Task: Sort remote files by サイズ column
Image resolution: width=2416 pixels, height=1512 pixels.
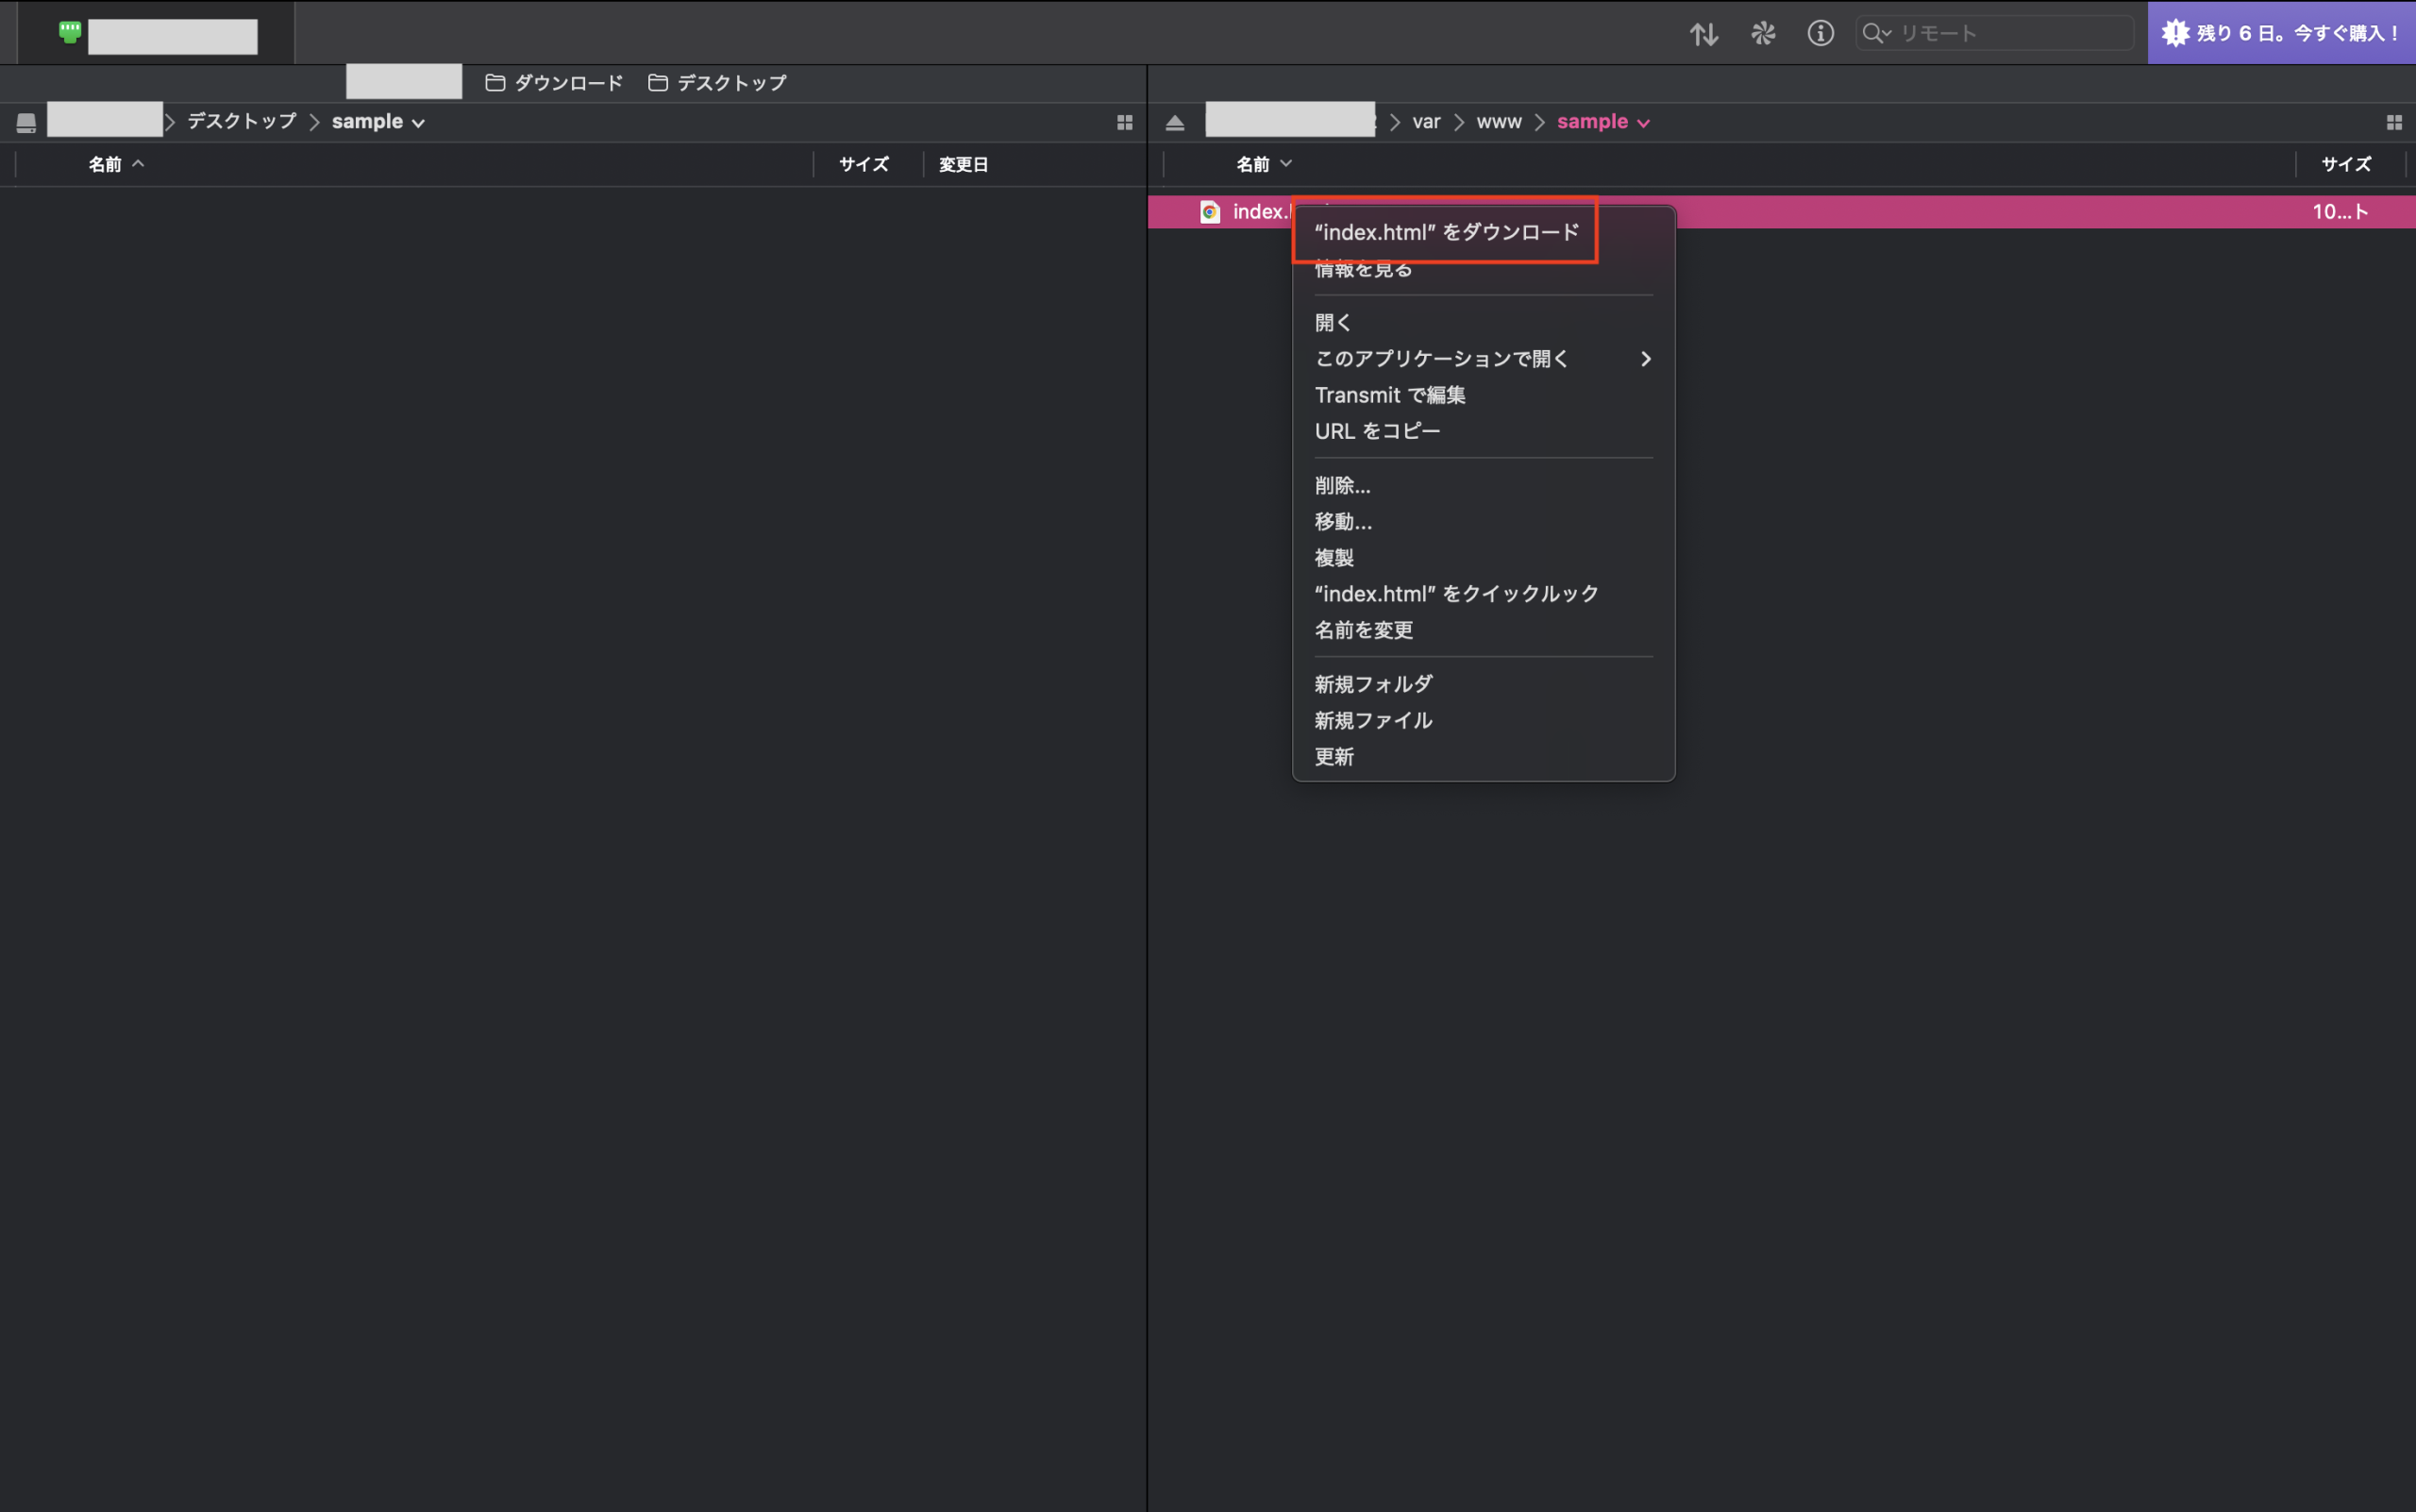Action: click(2346, 164)
